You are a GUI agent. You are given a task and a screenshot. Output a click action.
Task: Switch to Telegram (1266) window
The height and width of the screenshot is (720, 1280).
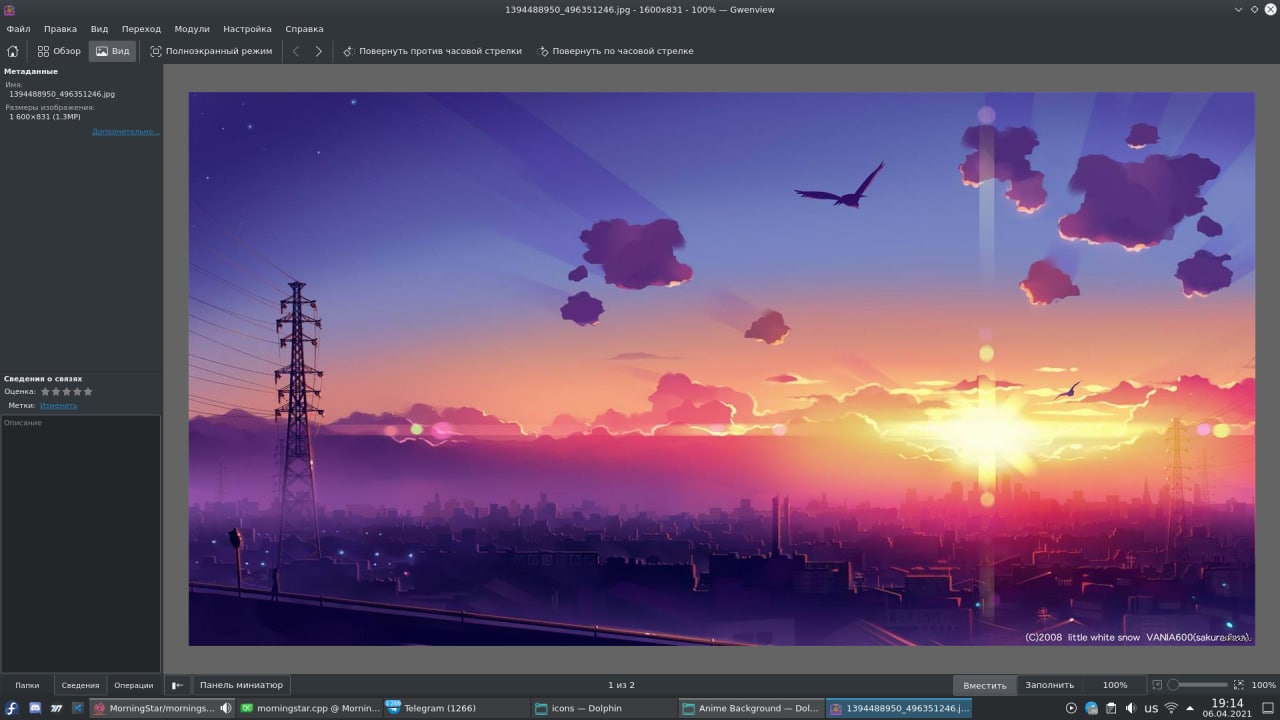(x=458, y=708)
